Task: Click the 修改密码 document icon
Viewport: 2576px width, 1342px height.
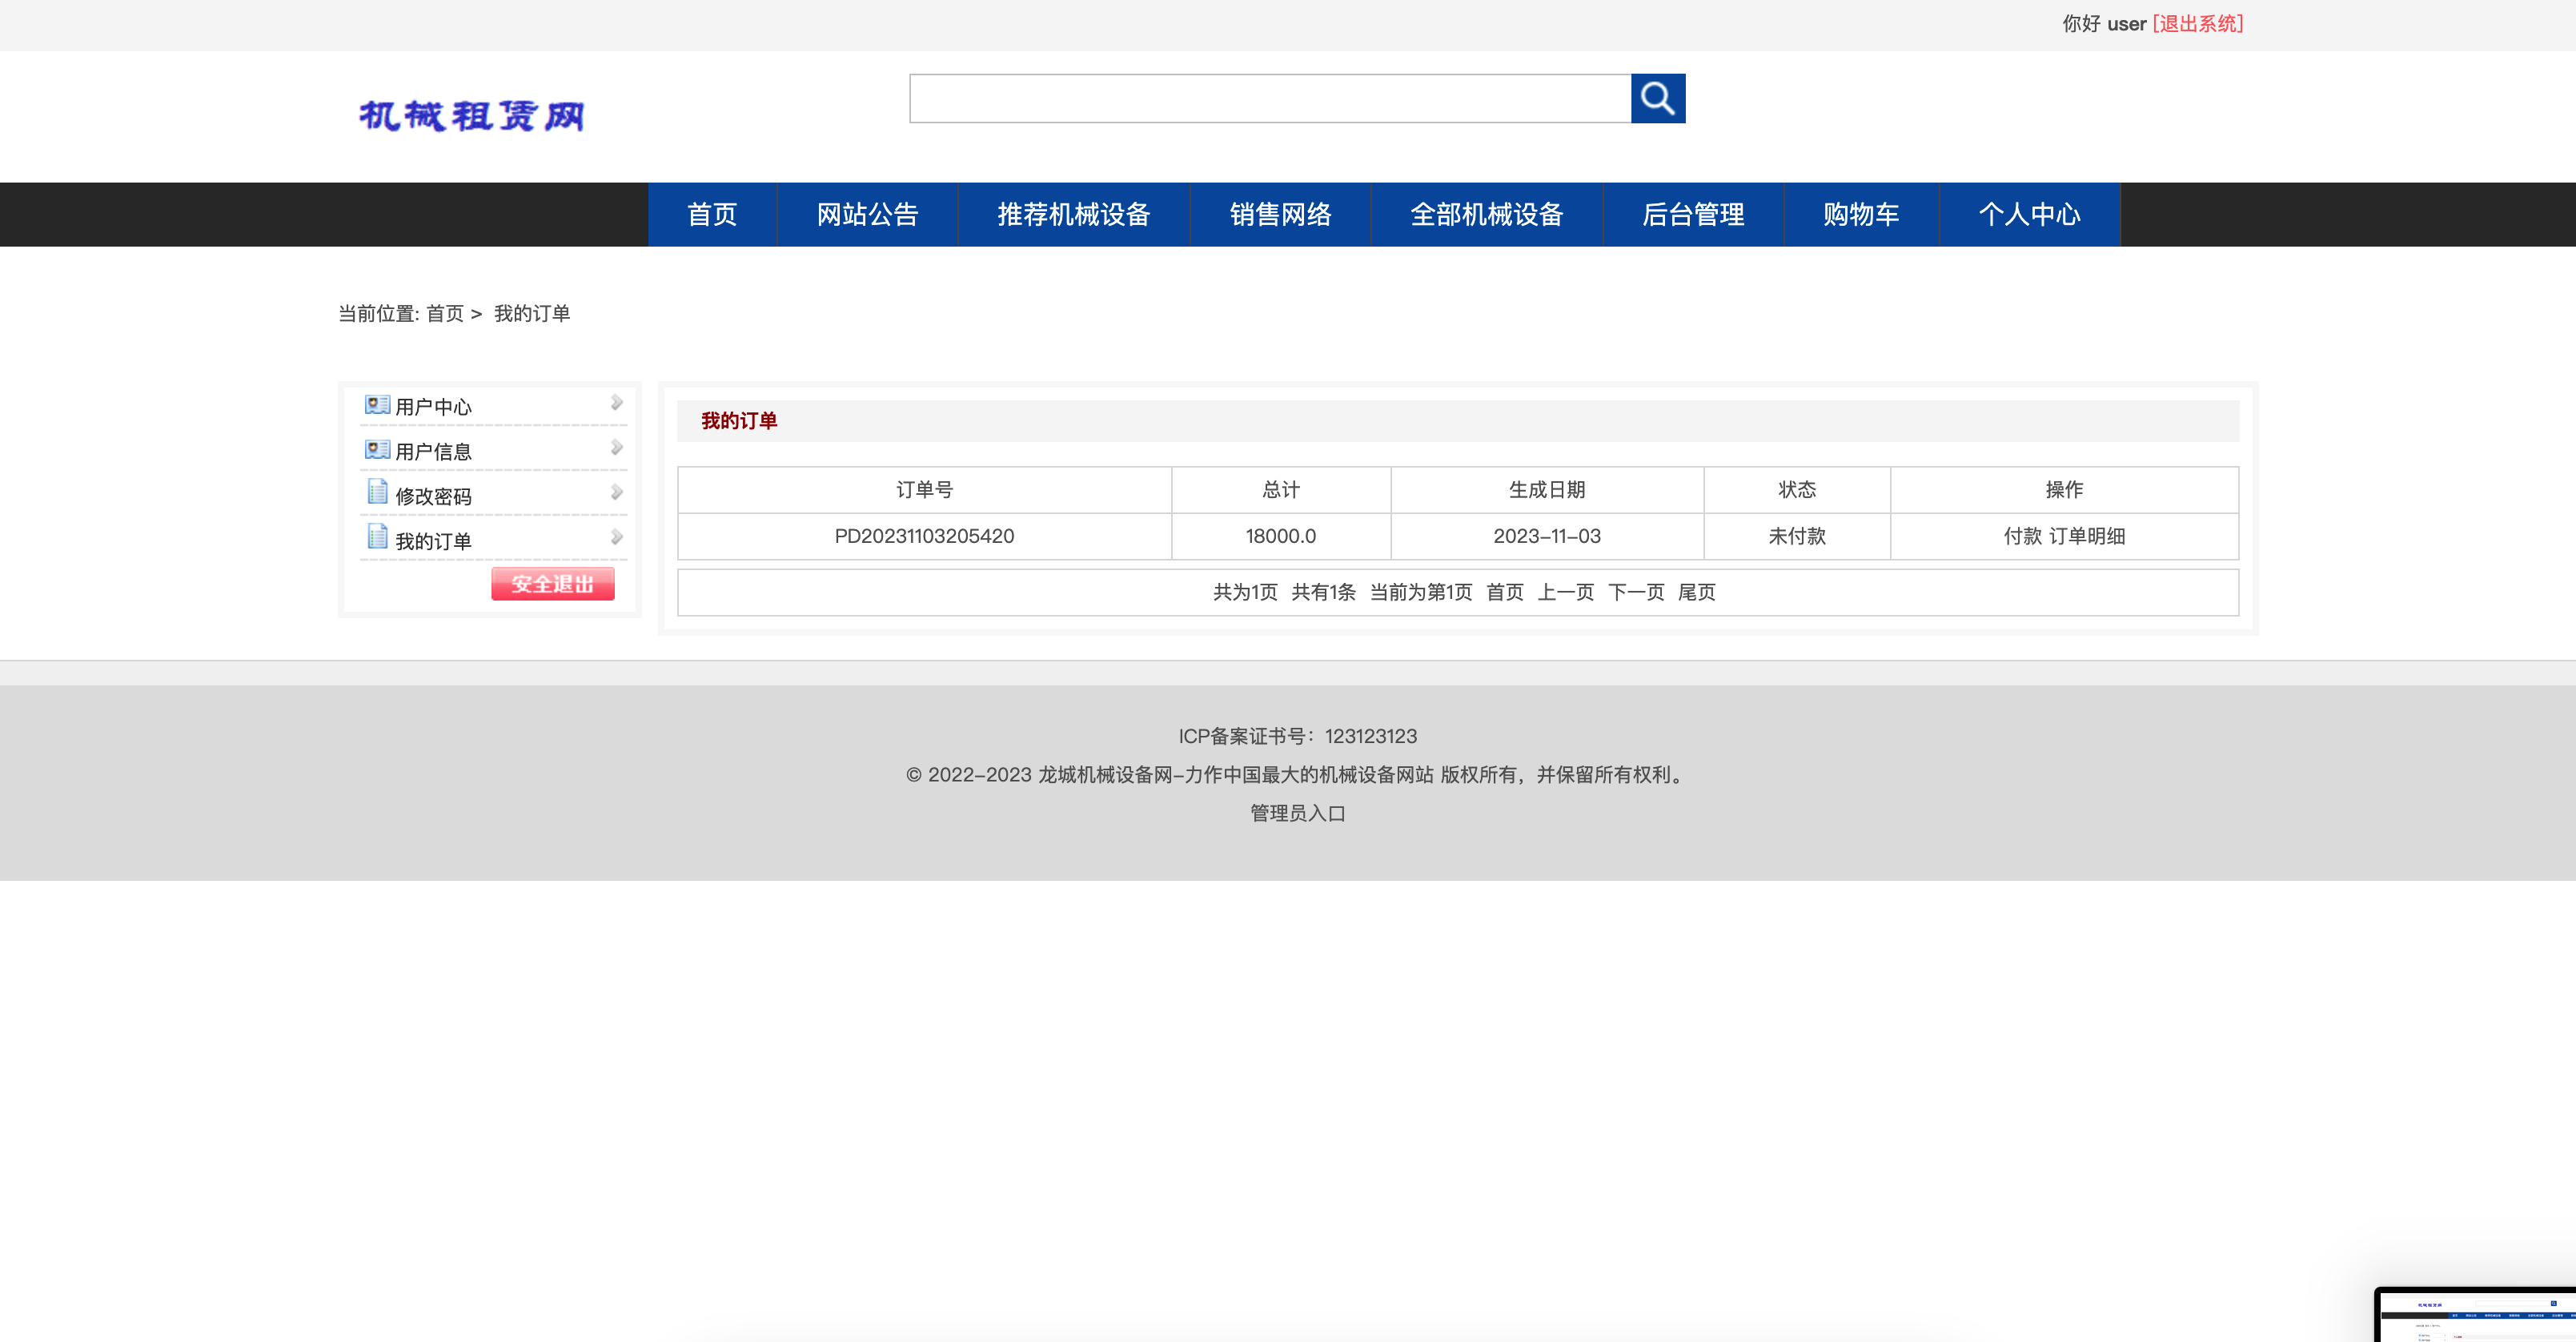Action: click(x=377, y=492)
